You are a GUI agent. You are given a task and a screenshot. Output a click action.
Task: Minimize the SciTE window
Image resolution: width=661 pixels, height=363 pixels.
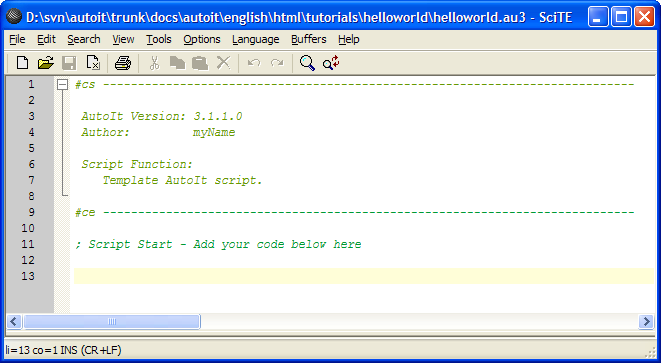pos(598,17)
